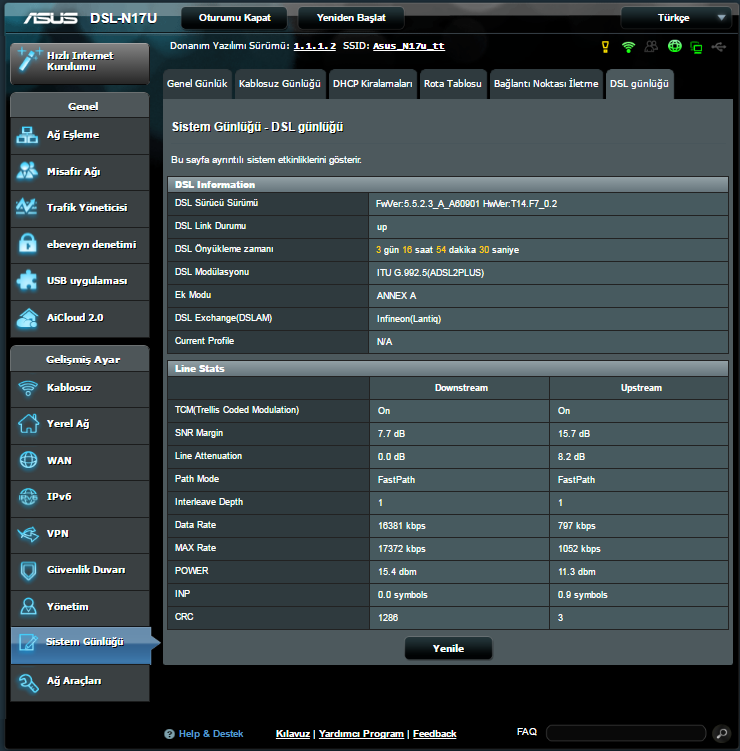This screenshot has height=751, width=740.
Task: Click the Trafik Yöneticisi traffic icon
Action: pos(26,207)
